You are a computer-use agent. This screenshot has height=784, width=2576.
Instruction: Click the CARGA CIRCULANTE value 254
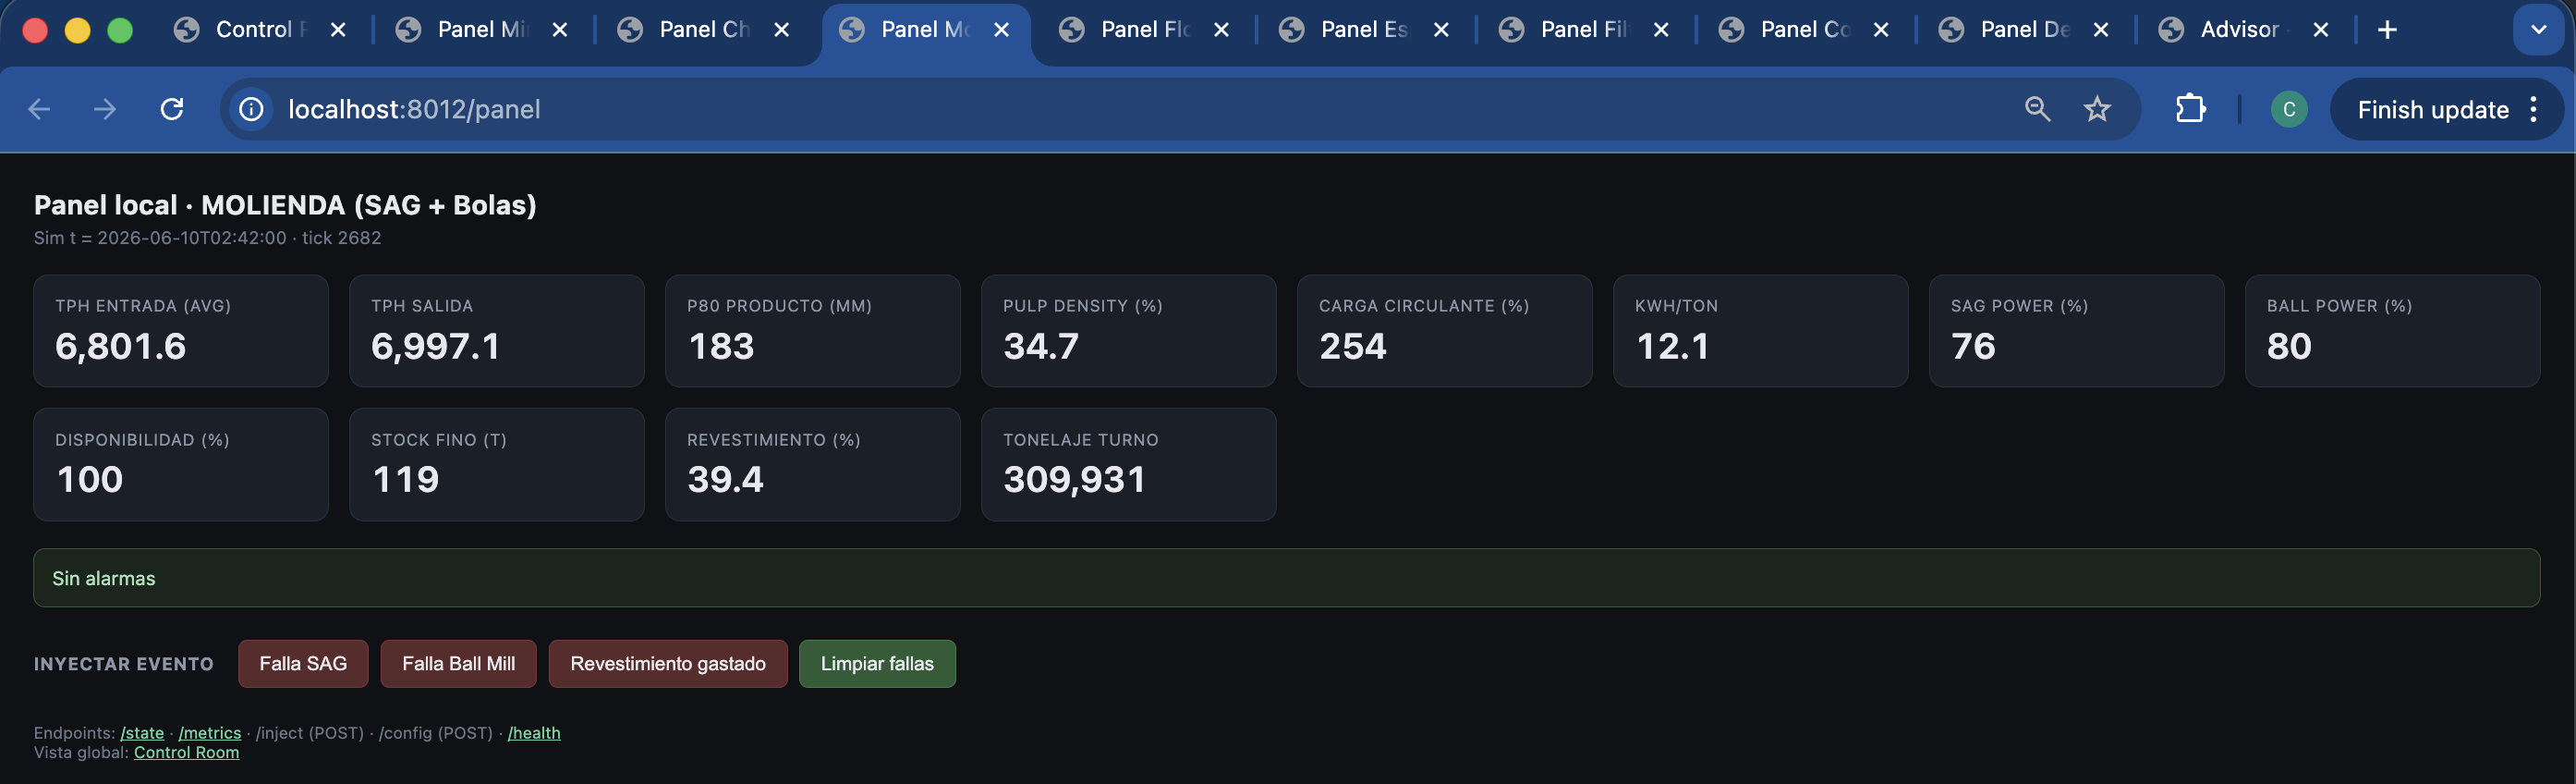tap(1353, 347)
